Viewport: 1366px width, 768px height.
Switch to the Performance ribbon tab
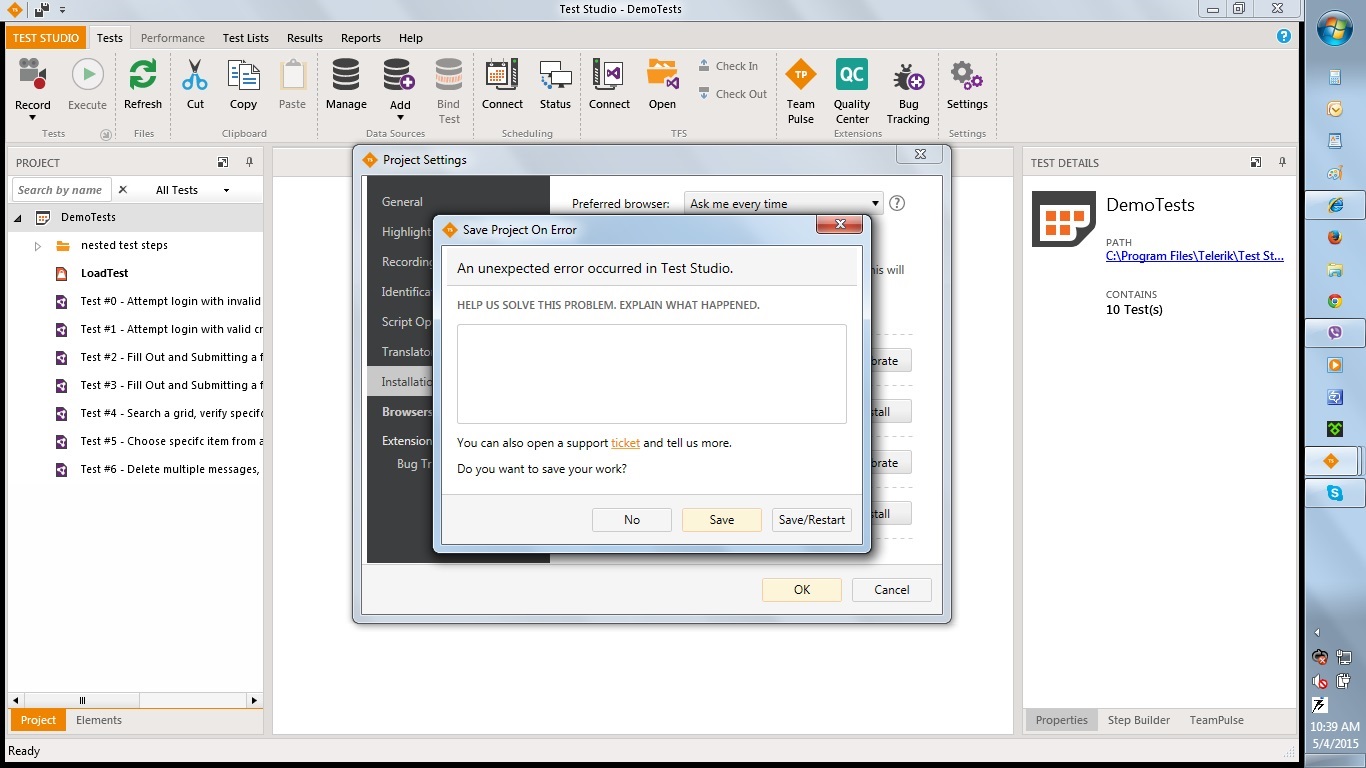(173, 38)
